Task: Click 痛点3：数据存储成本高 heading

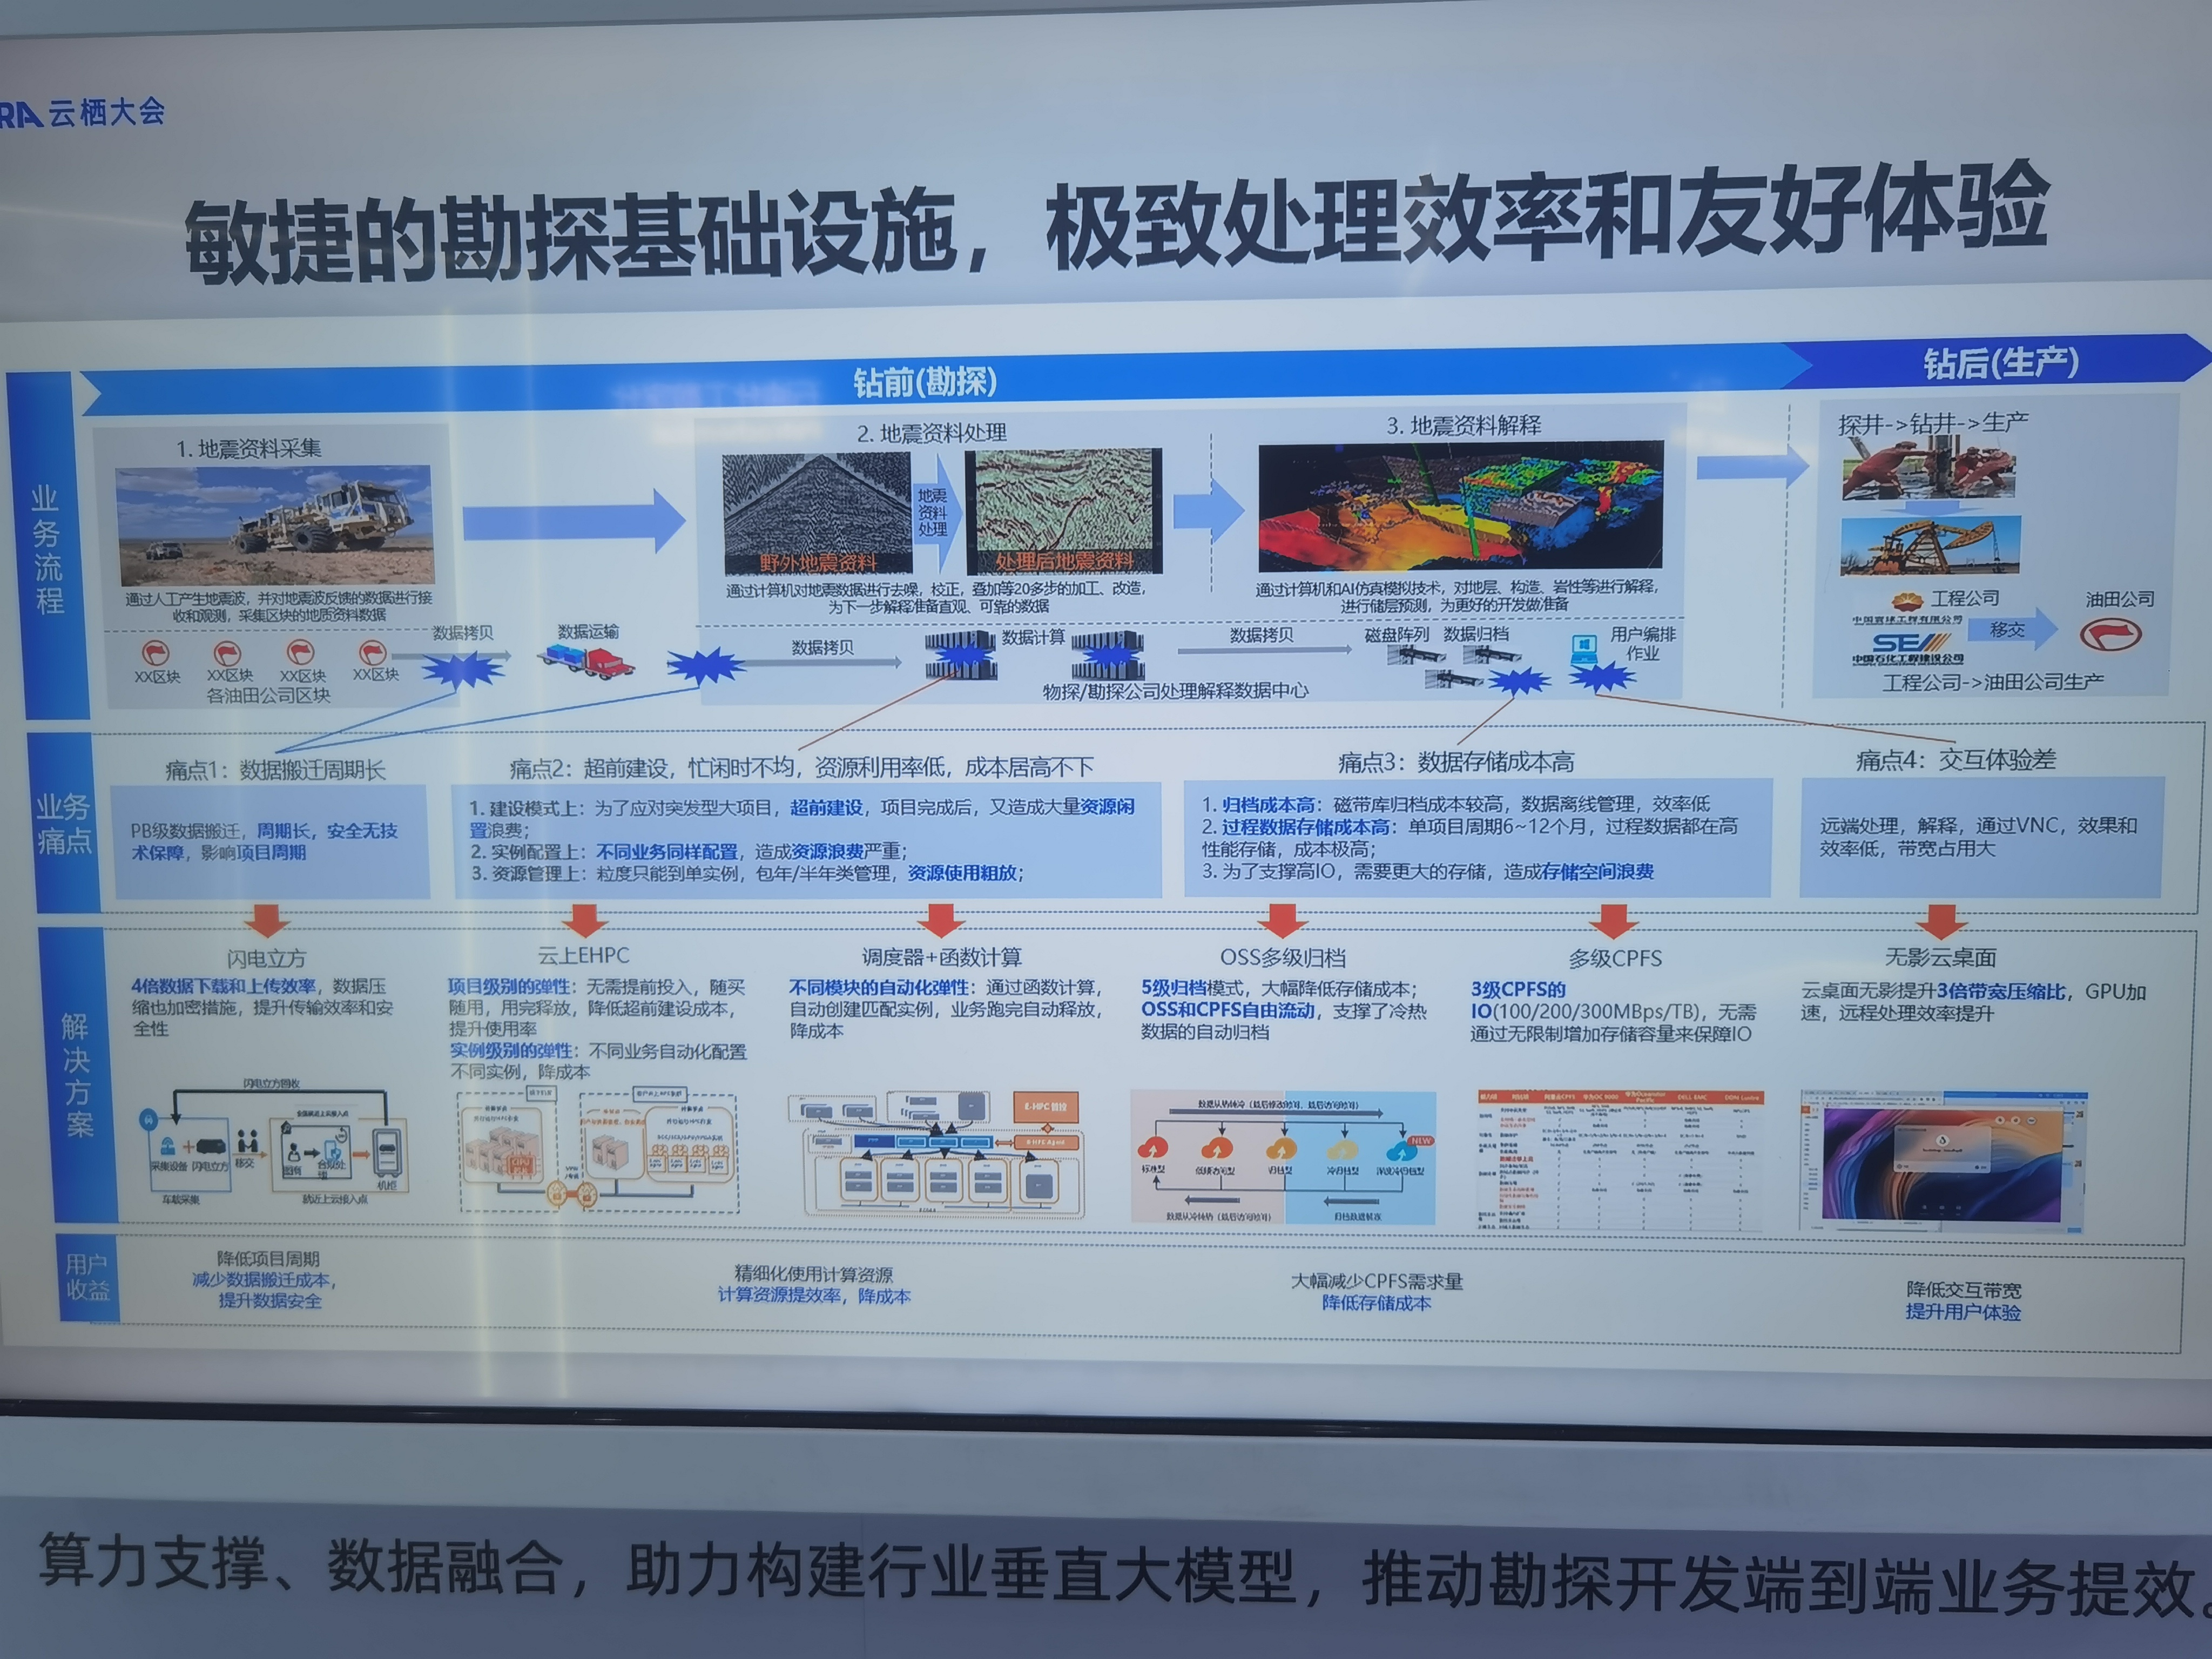Action: [1456, 762]
